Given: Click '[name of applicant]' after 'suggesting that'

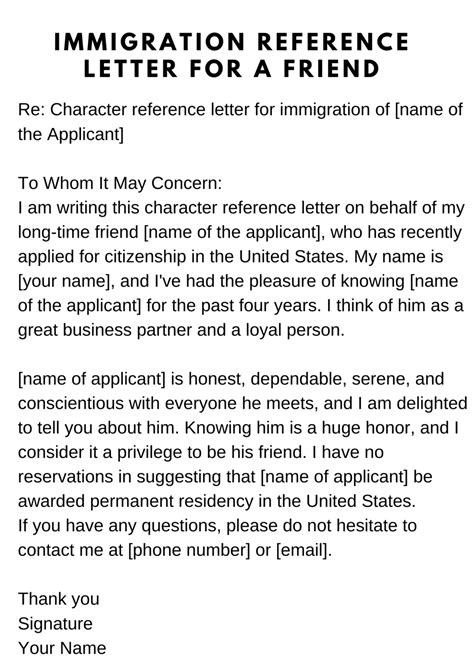Looking at the screenshot, I should (x=334, y=477).
